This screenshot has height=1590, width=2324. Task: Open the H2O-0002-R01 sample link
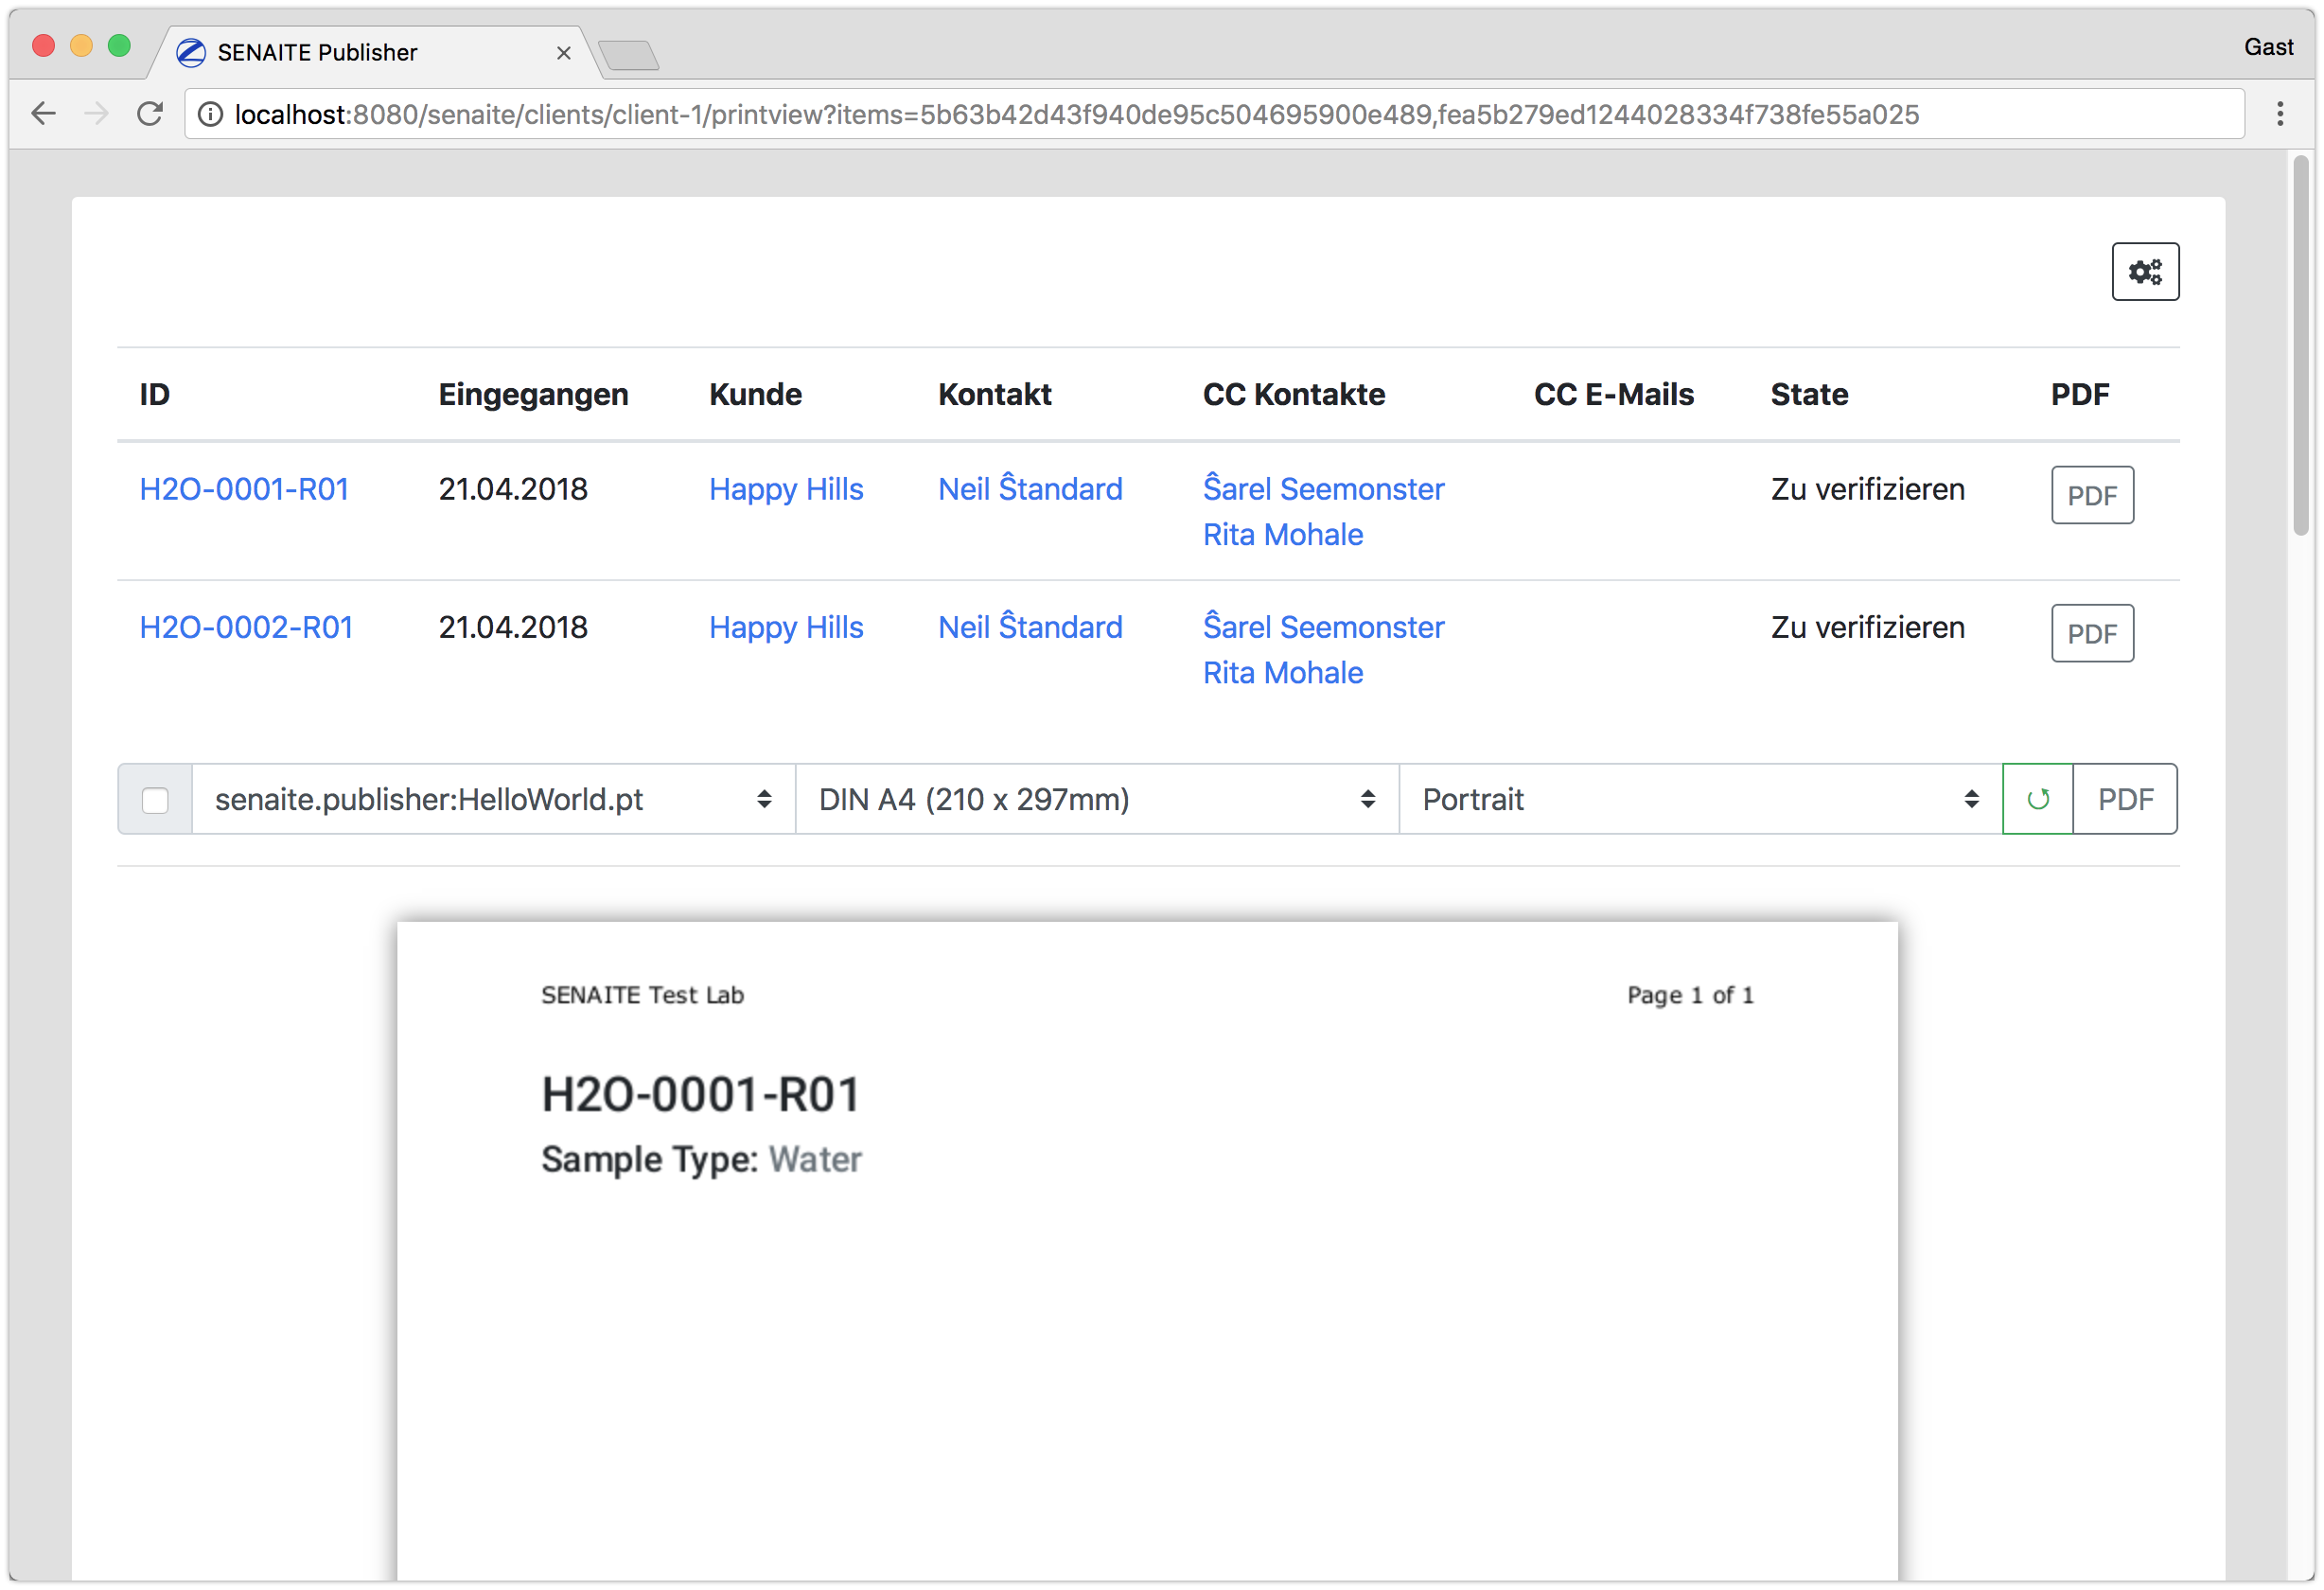[246, 627]
